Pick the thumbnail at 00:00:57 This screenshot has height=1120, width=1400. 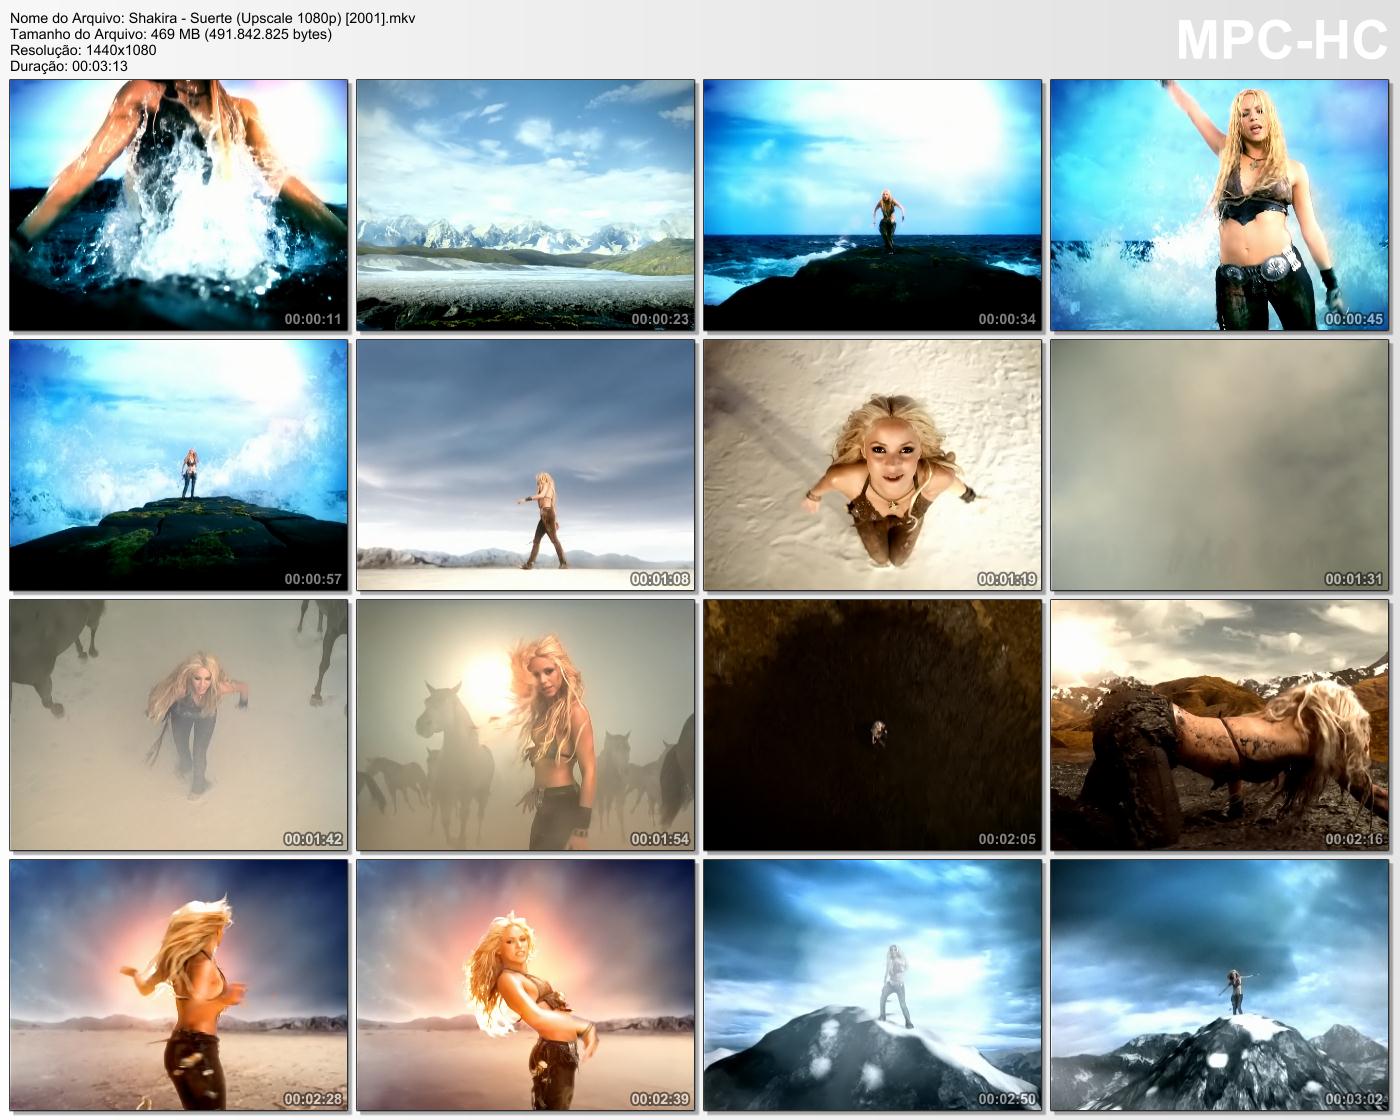click(x=179, y=465)
